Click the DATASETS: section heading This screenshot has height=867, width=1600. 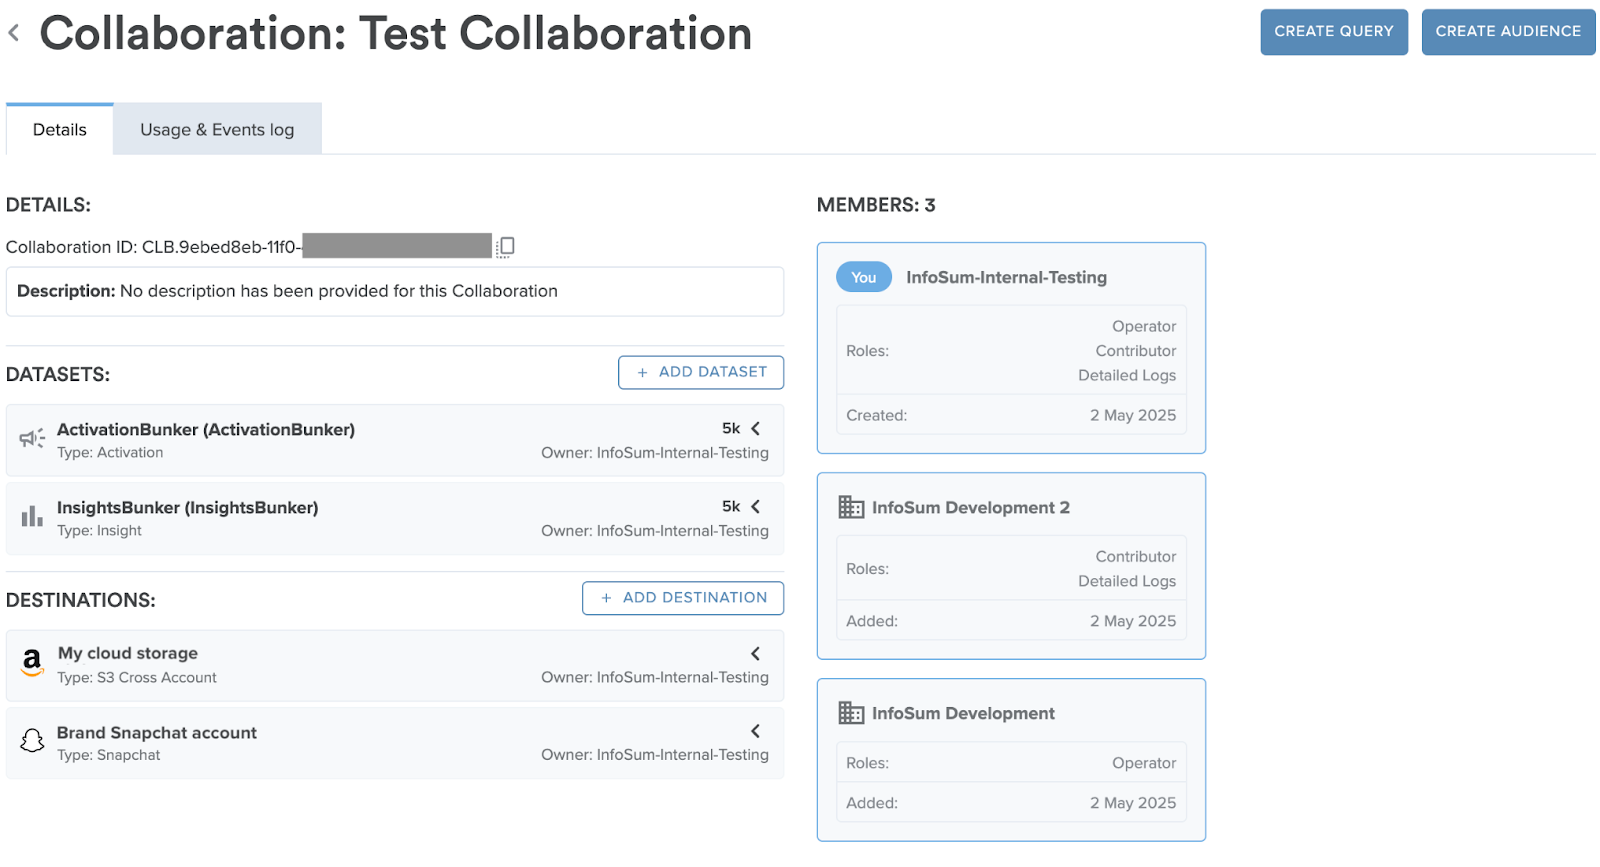point(58,374)
